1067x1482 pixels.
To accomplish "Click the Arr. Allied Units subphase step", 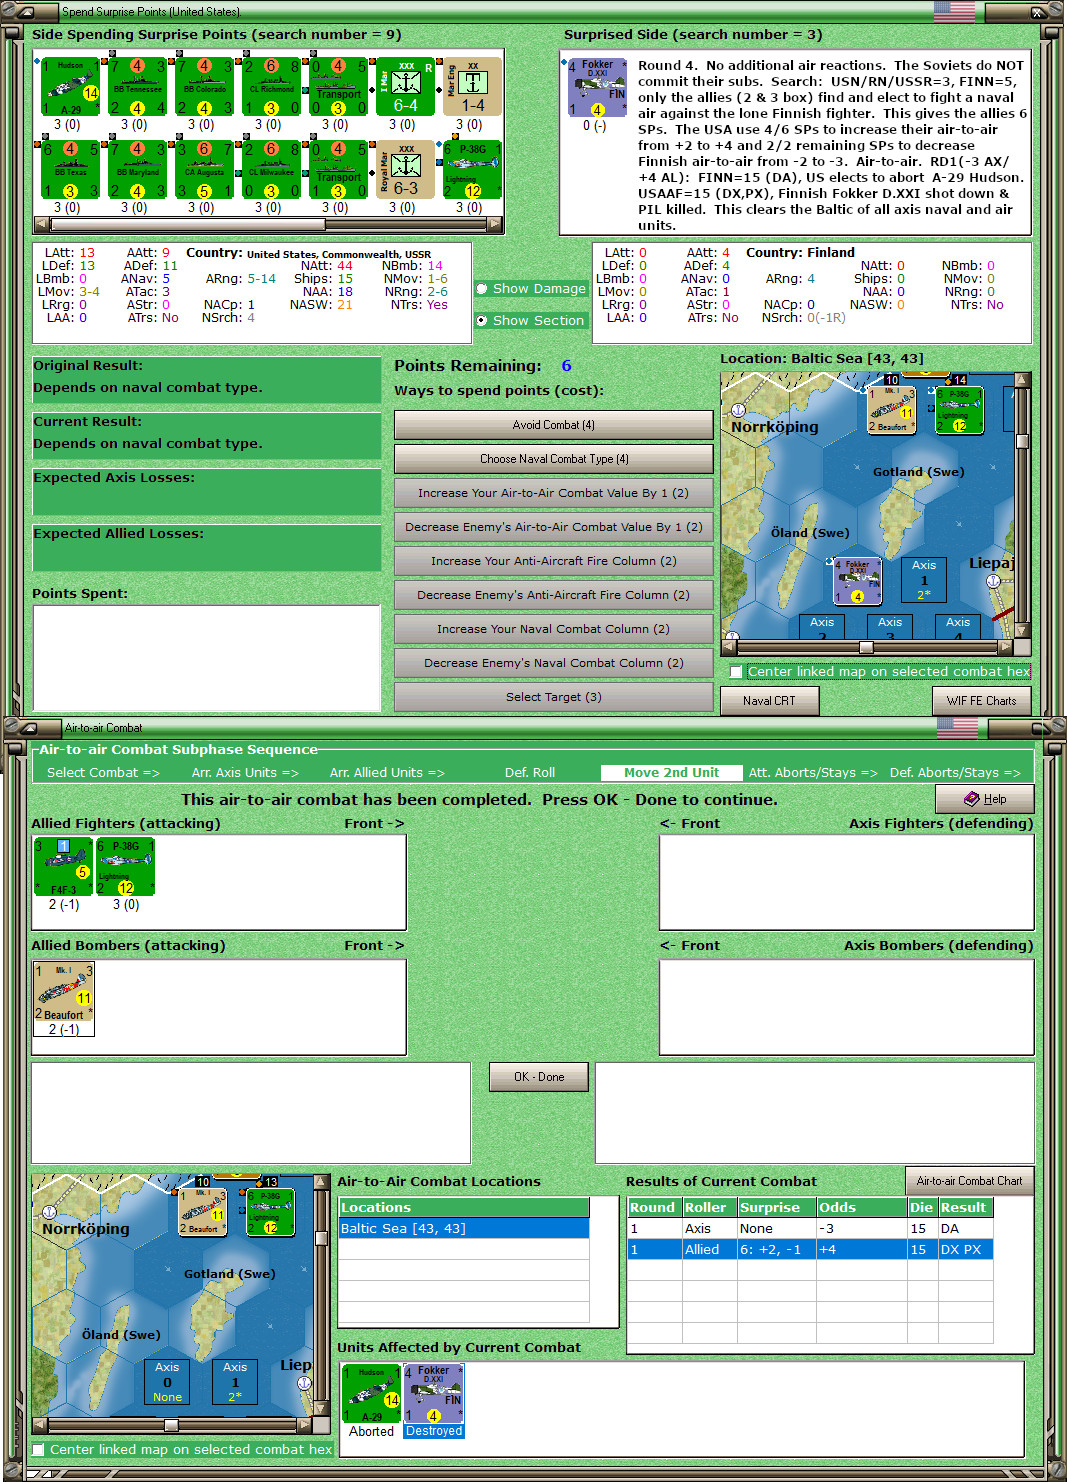I will pyautogui.click(x=387, y=772).
